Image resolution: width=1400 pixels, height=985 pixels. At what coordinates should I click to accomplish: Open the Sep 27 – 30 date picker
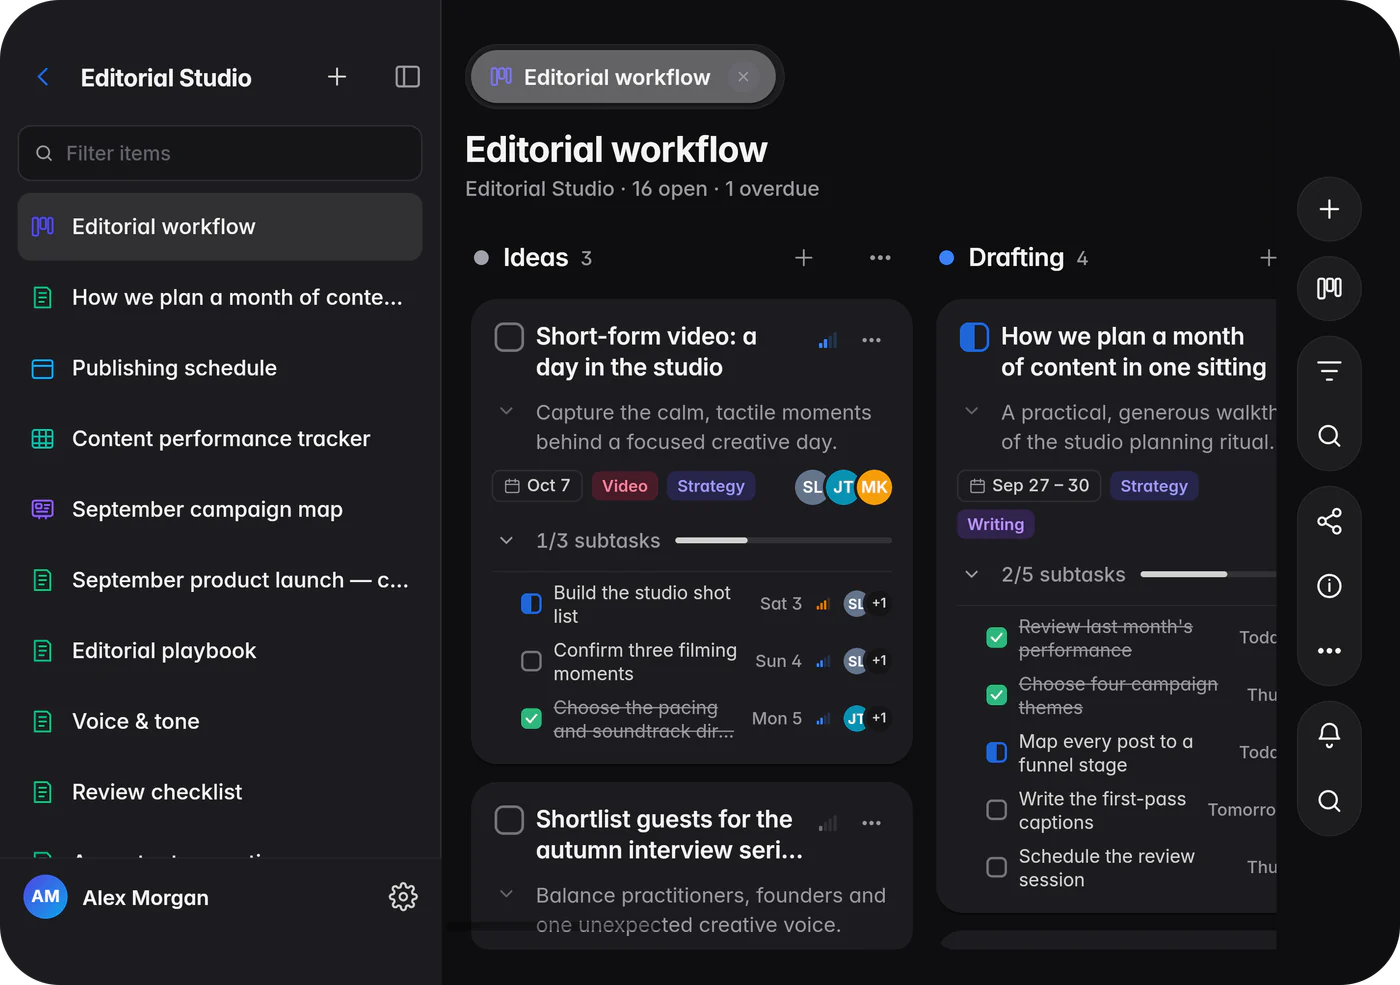coord(1029,486)
